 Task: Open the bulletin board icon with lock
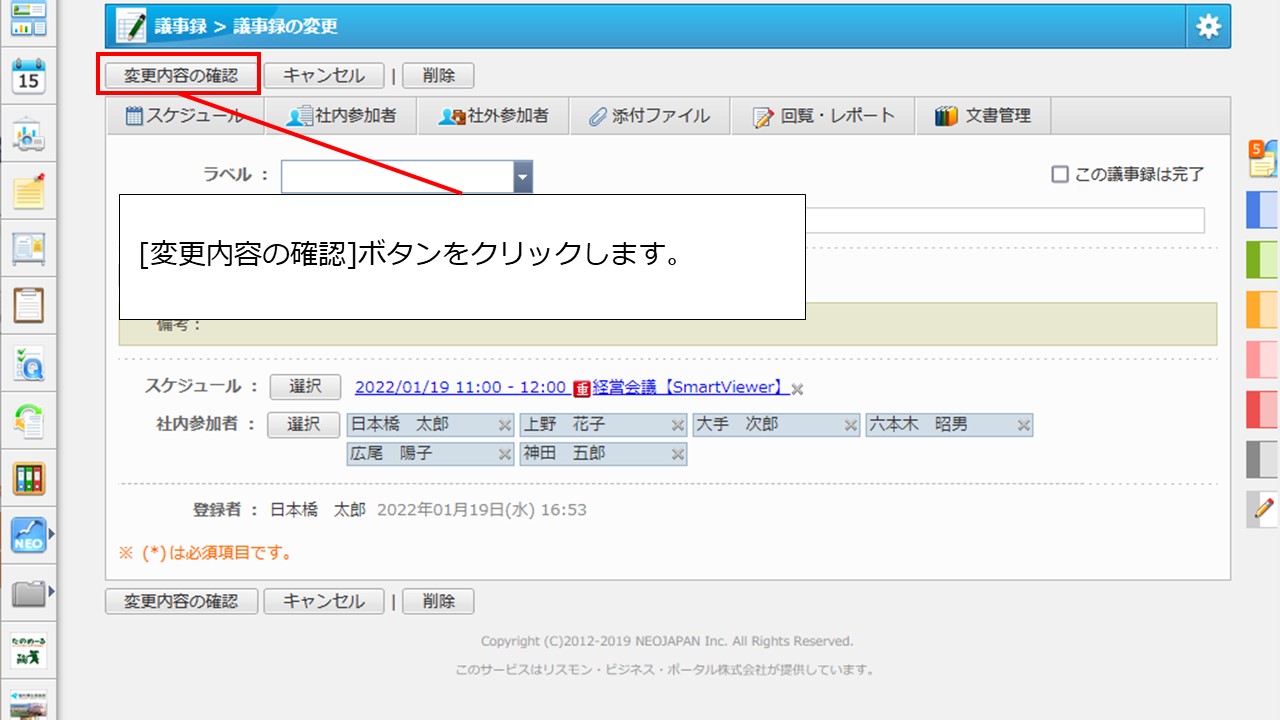pyautogui.click(x=28, y=249)
